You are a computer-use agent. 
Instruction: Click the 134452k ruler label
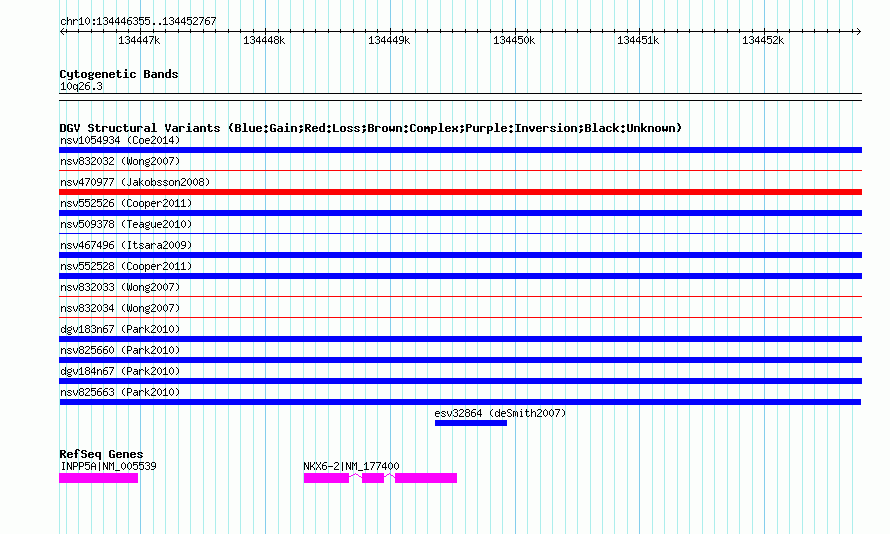pos(763,40)
